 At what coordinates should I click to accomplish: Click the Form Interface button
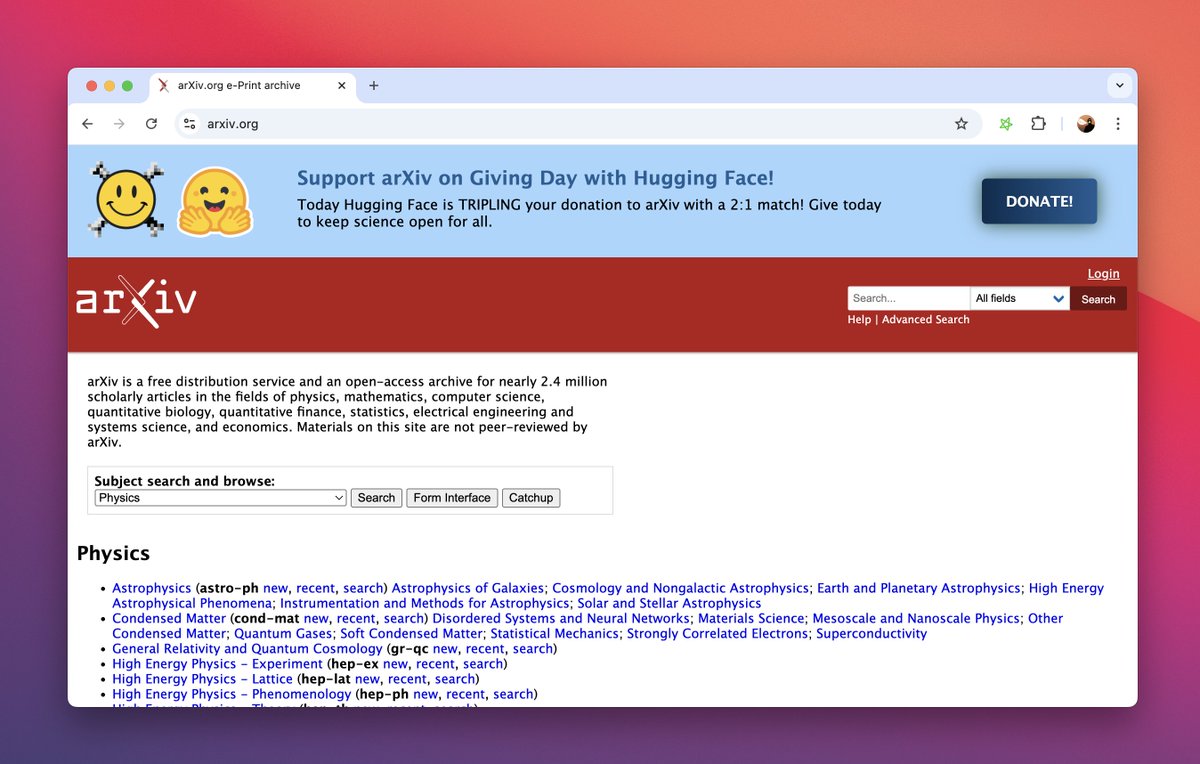[x=451, y=497]
